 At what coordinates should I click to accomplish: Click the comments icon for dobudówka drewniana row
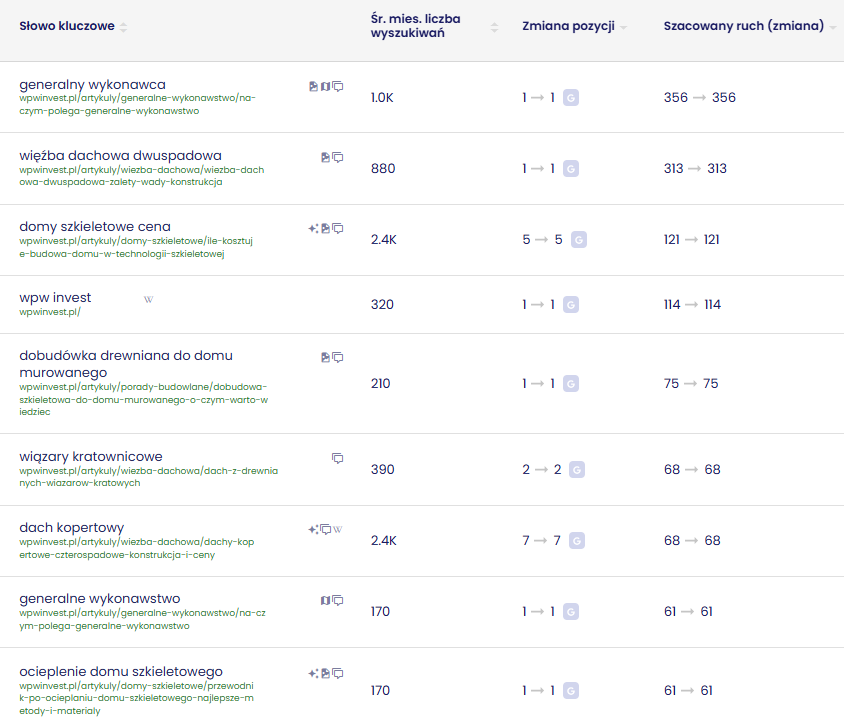click(338, 357)
